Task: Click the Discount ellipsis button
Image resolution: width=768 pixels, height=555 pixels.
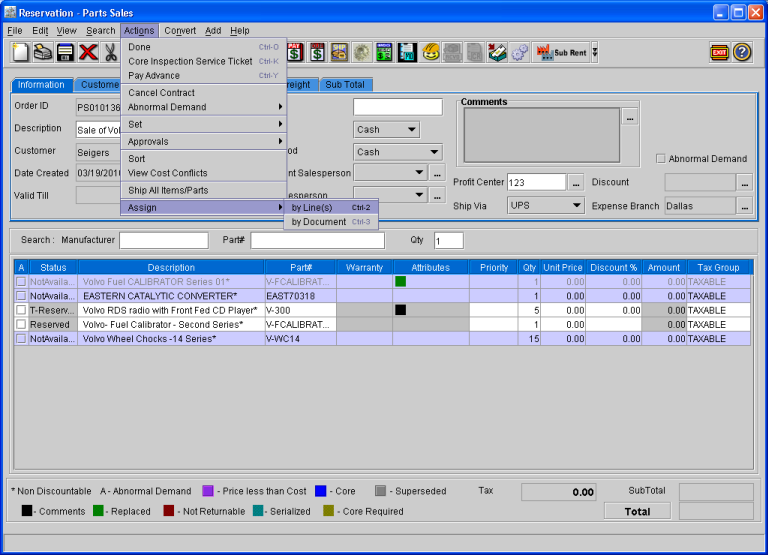Action: pos(744,183)
